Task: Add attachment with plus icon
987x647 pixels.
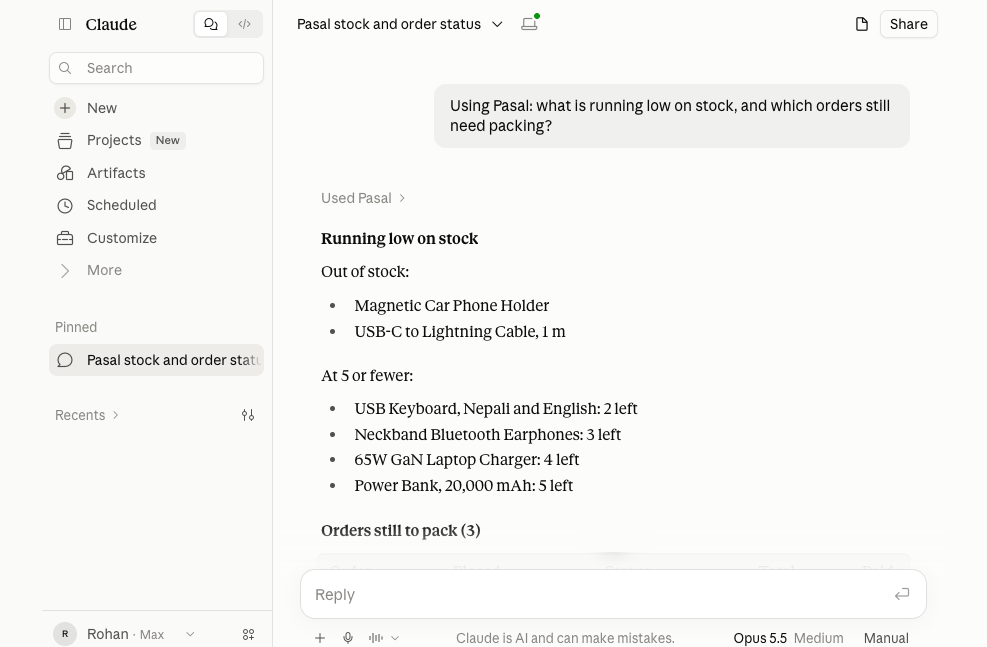Action: 320,638
